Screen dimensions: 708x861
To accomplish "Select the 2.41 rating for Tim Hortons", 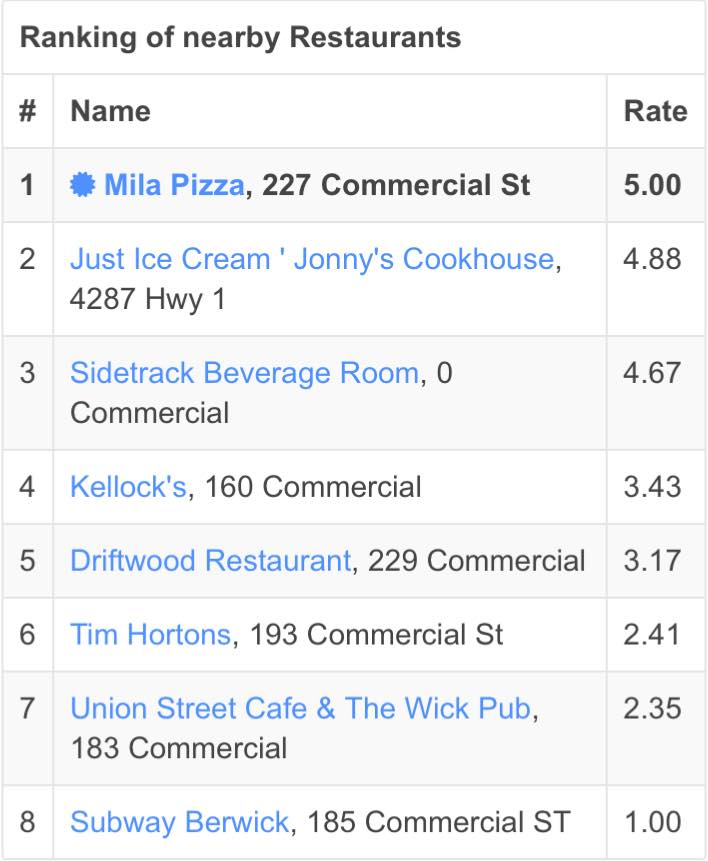I will [x=653, y=635].
